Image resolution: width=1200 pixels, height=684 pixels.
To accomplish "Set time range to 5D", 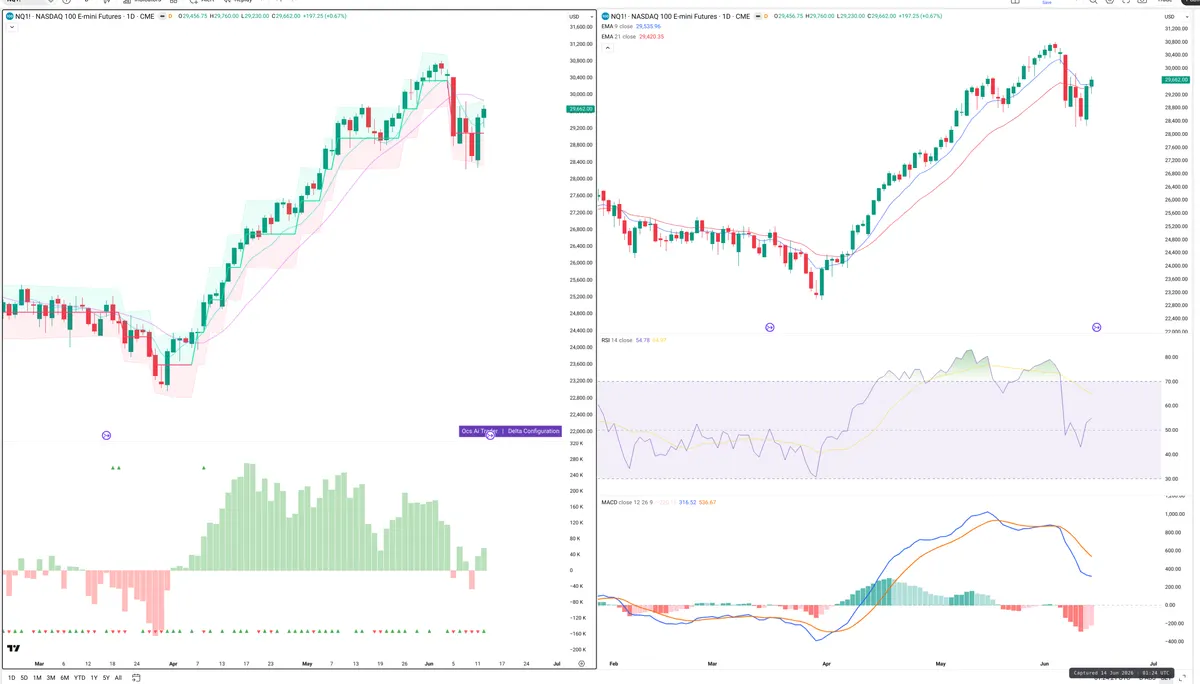I will click(x=24, y=678).
